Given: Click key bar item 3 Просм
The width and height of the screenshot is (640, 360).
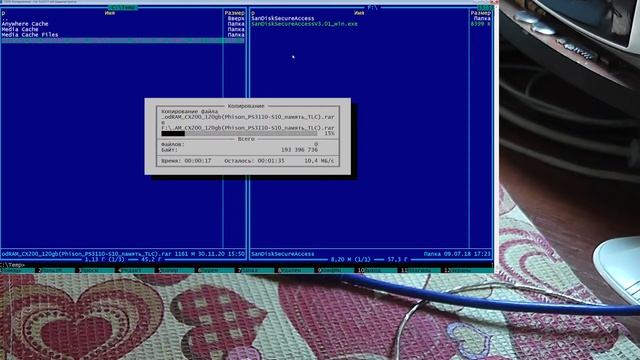Looking at the screenshot, I should point(97,270).
